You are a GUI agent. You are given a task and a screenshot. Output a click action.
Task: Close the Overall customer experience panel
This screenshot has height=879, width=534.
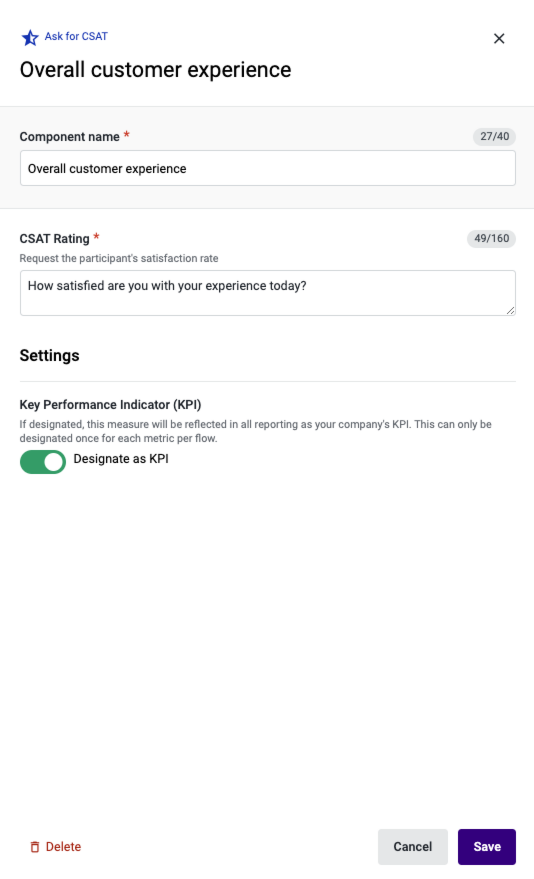pyautogui.click(x=499, y=39)
